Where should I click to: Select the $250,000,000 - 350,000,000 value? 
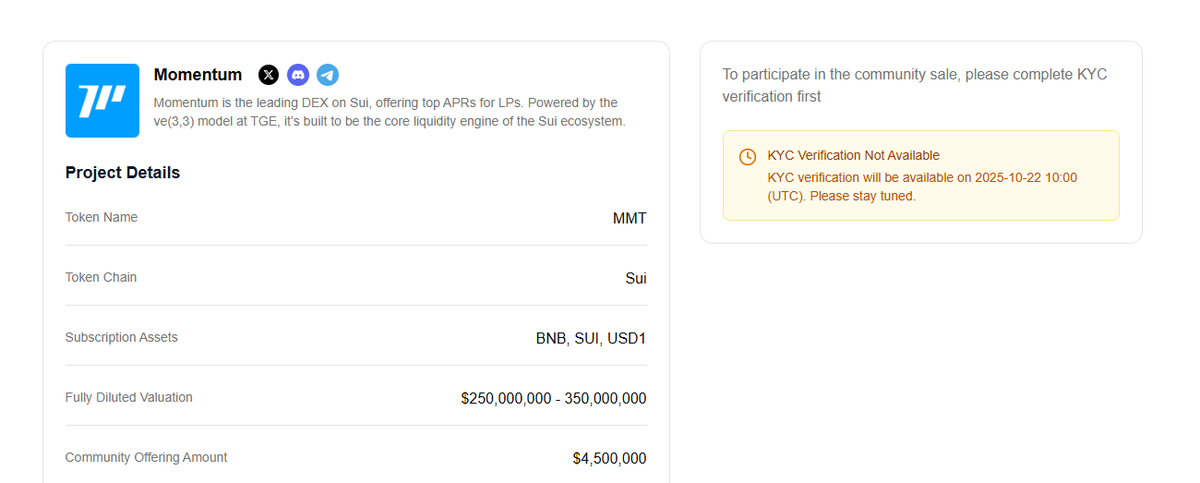tap(554, 398)
